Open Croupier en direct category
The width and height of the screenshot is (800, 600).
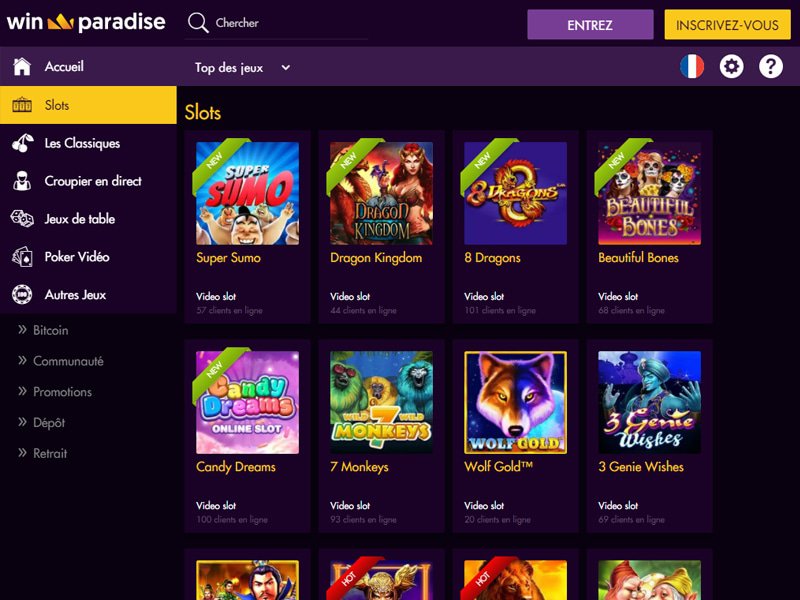(88, 181)
